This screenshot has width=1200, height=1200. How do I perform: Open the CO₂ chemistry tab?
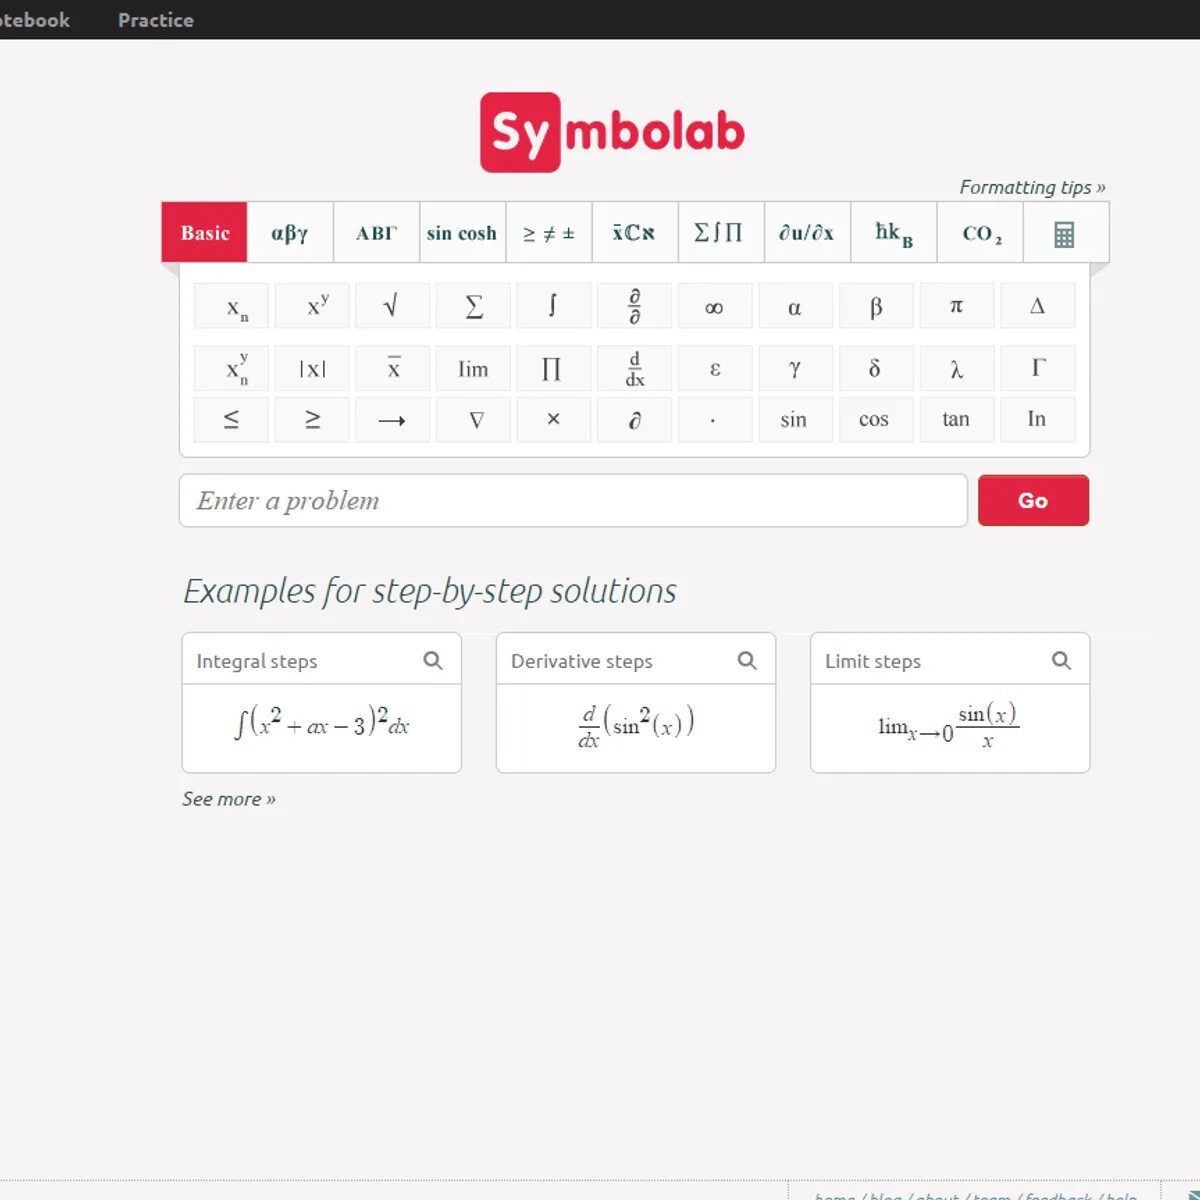coord(980,233)
